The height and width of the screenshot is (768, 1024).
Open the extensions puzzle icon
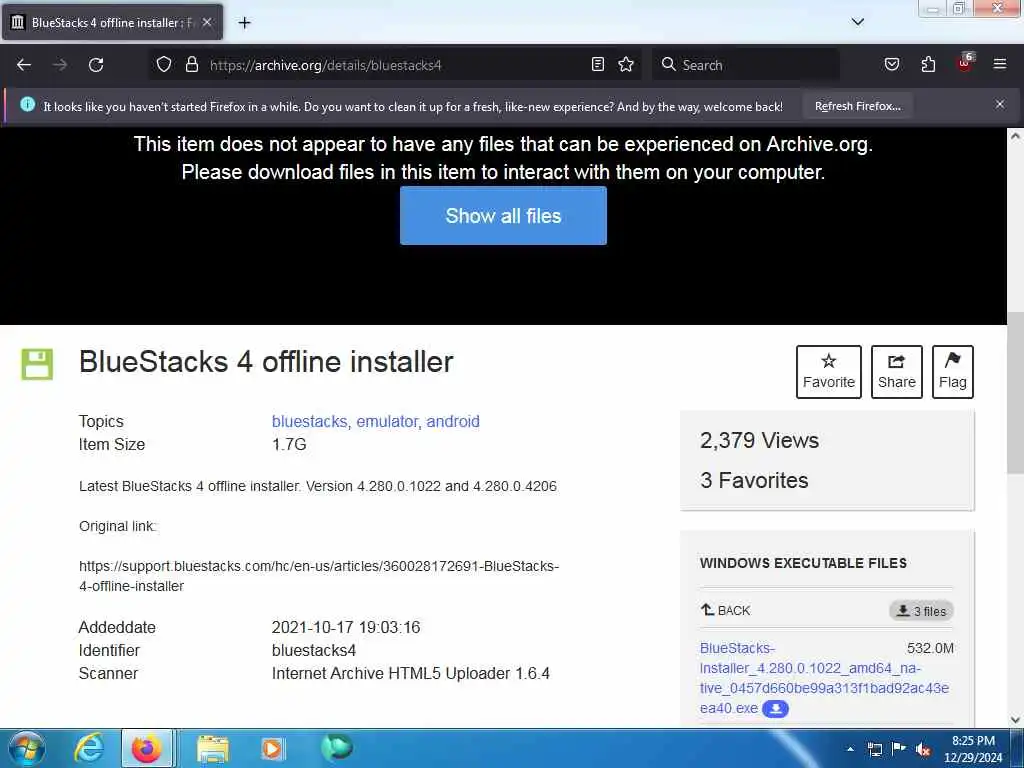928,64
